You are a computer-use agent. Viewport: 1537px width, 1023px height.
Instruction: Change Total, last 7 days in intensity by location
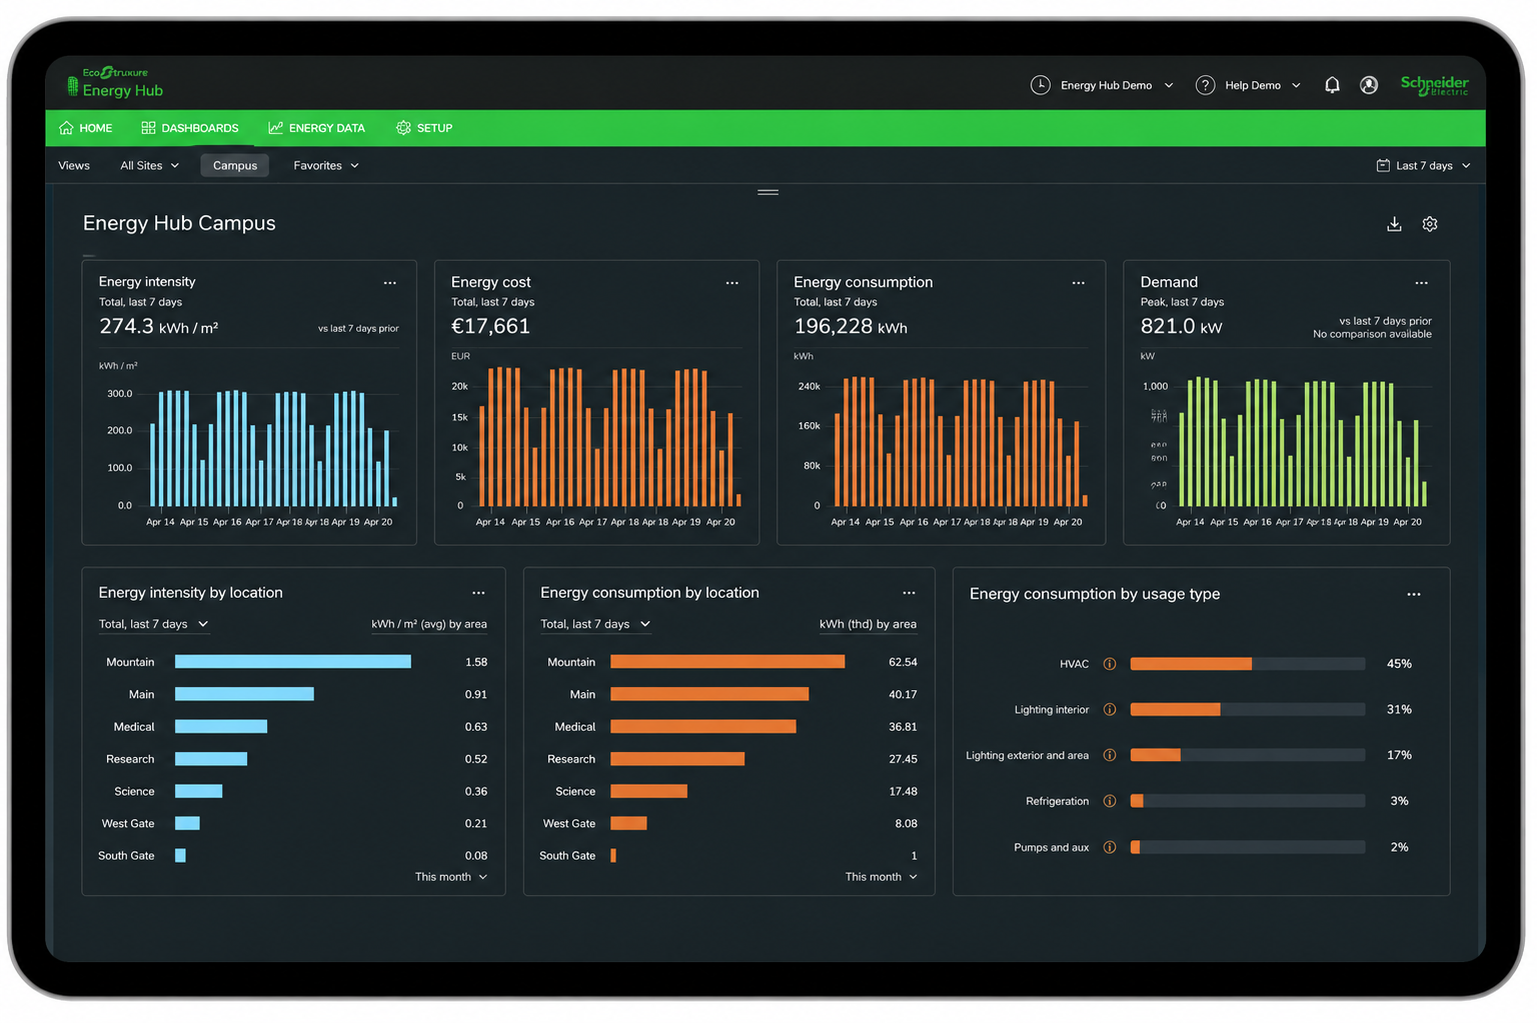[154, 624]
